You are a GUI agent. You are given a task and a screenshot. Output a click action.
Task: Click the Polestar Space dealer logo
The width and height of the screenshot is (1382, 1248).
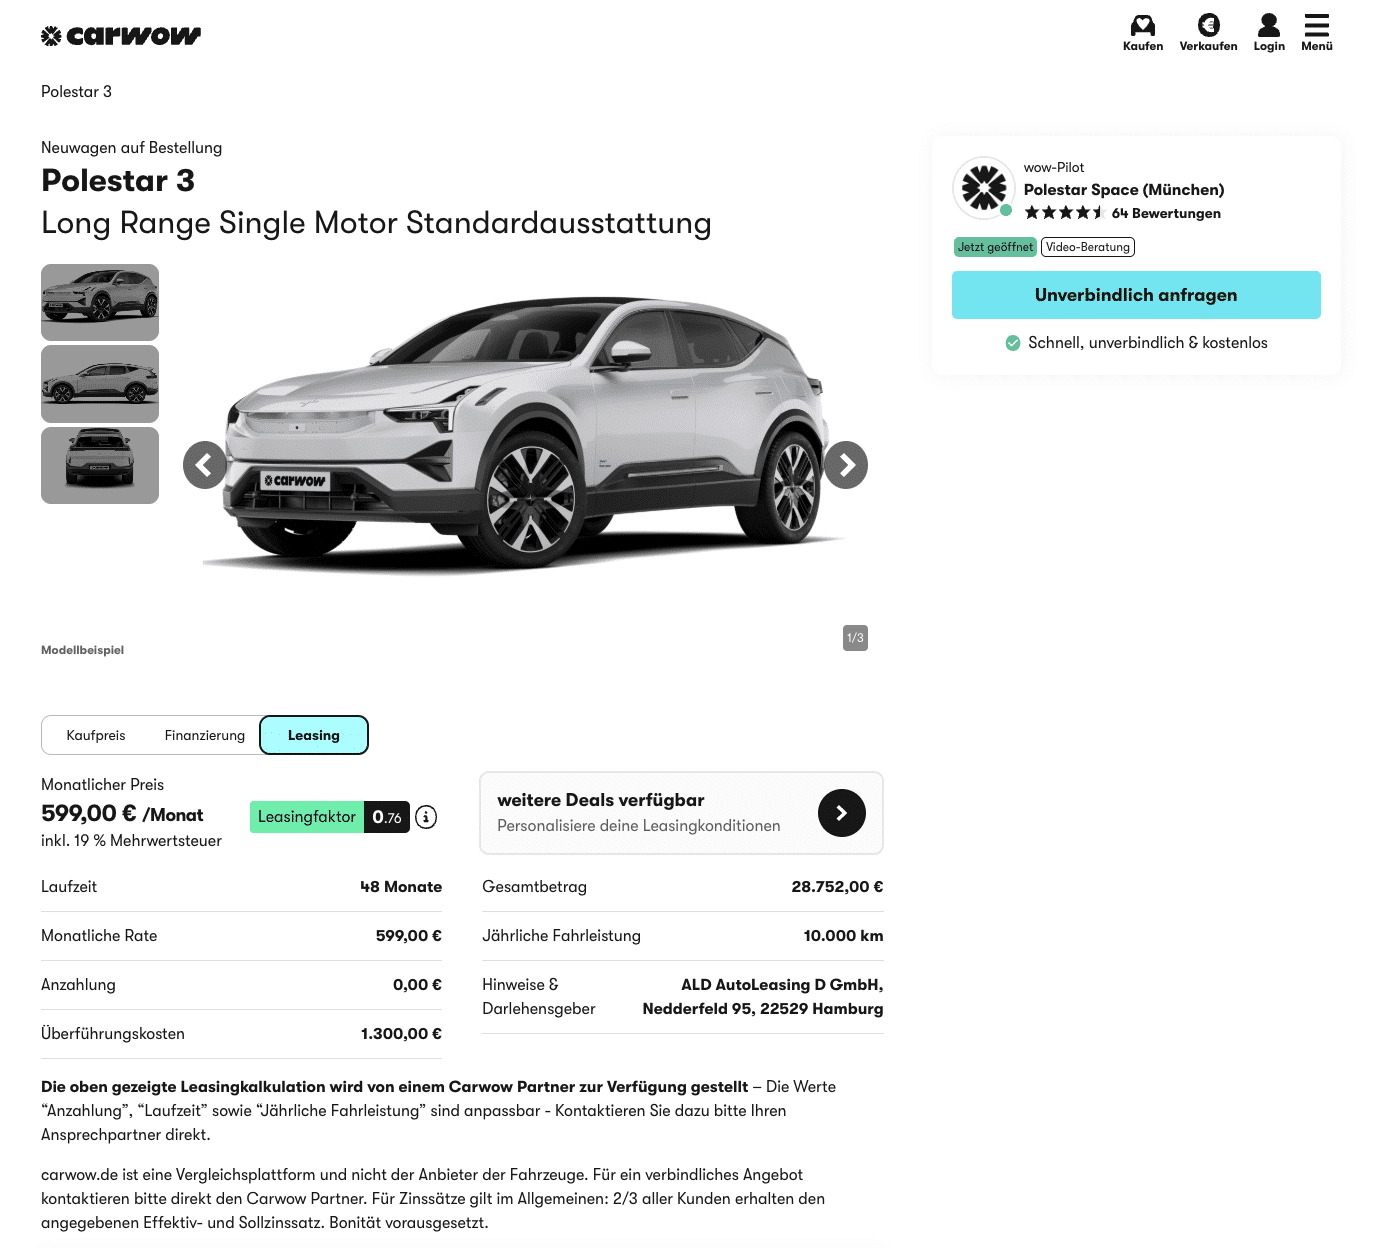[x=984, y=188]
